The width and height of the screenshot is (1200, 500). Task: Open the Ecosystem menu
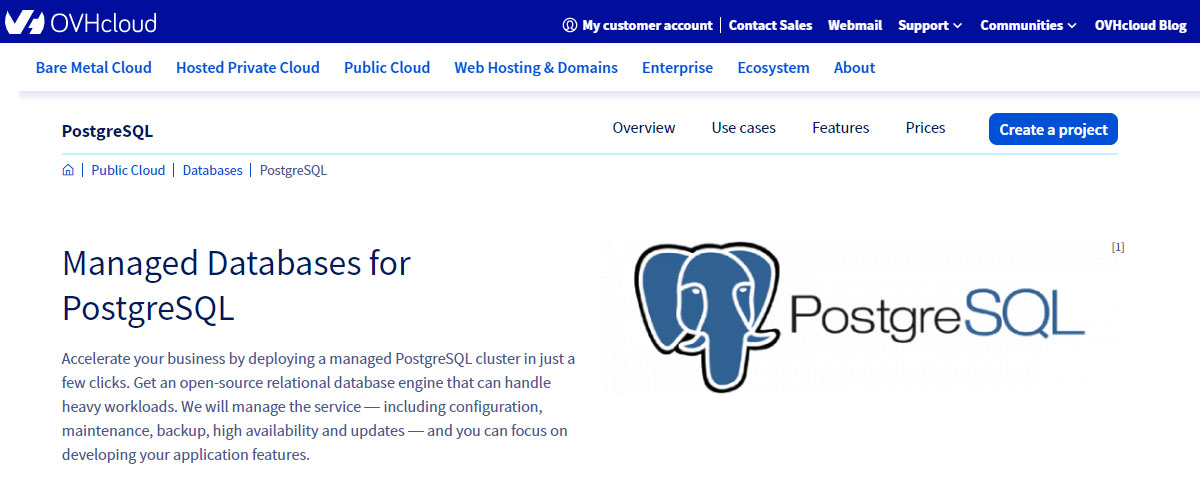pyautogui.click(x=773, y=68)
